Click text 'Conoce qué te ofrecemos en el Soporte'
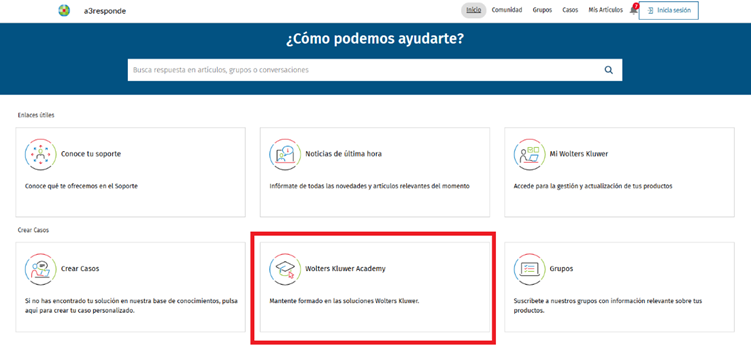 click(x=81, y=186)
